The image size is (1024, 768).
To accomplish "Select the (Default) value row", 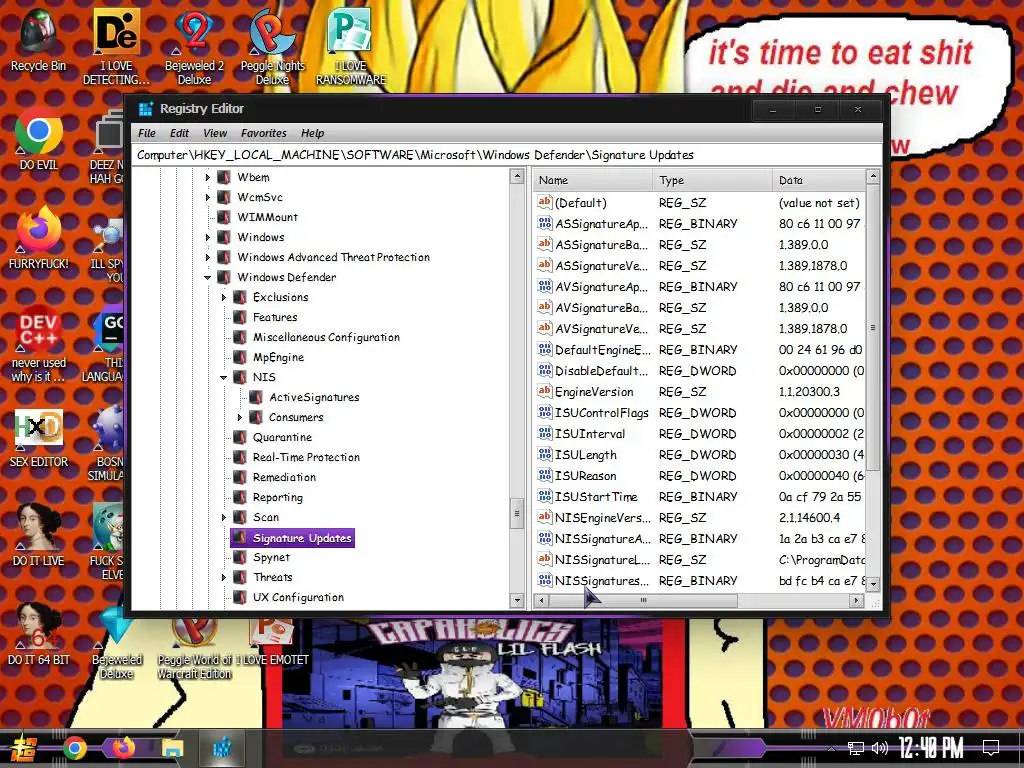I will (x=699, y=202).
